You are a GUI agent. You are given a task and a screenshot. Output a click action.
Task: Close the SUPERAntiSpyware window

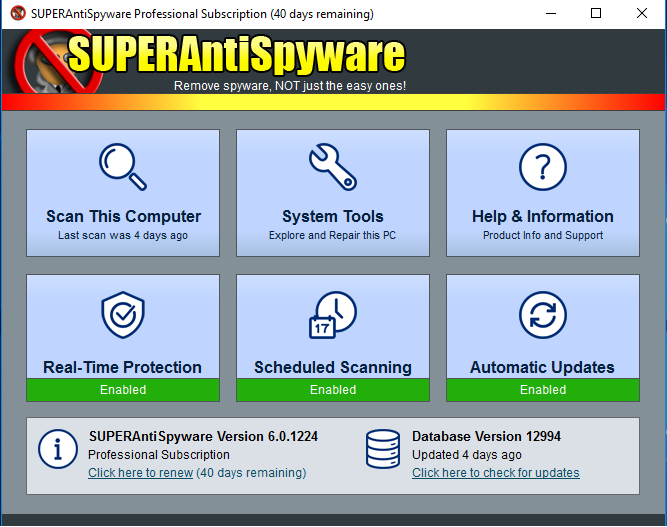[x=642, y=14]
